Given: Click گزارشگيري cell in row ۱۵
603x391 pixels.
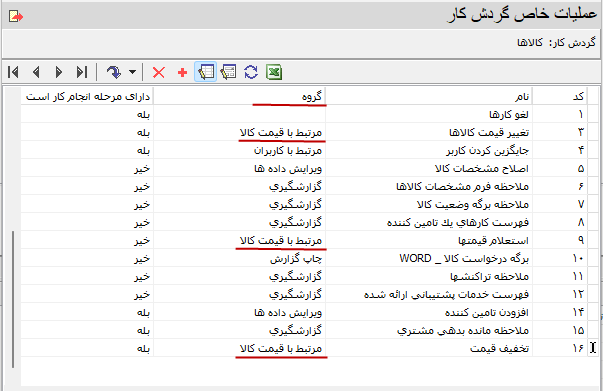Looking at the screenshot, I should tap(240, 331).
